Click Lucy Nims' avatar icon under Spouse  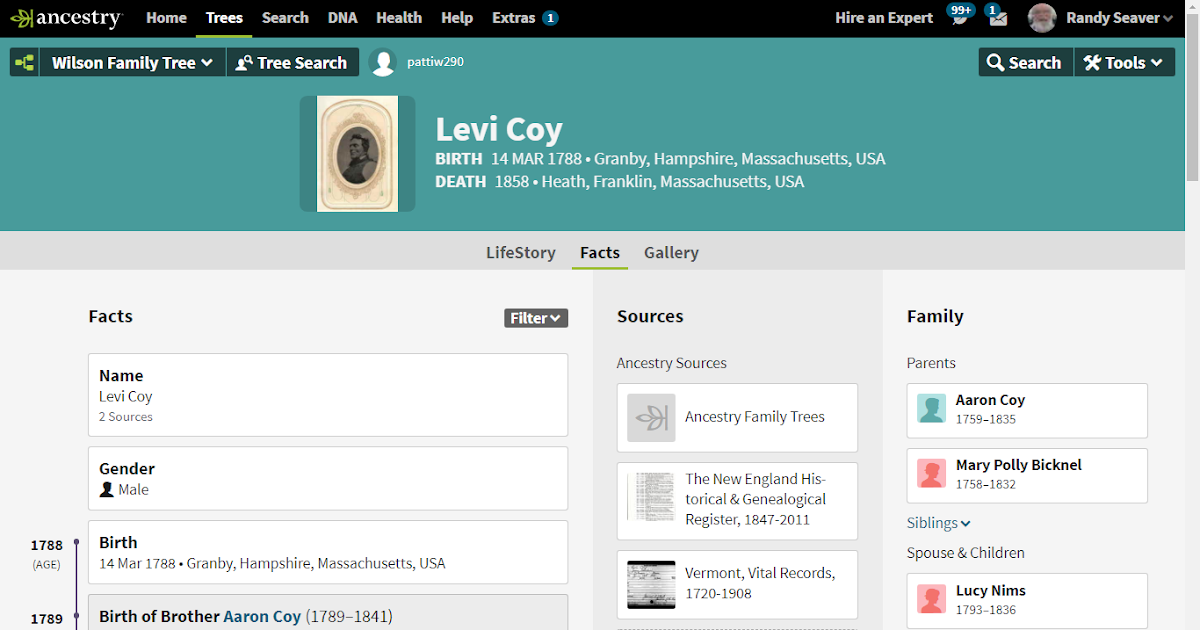[x=931, y=599]
